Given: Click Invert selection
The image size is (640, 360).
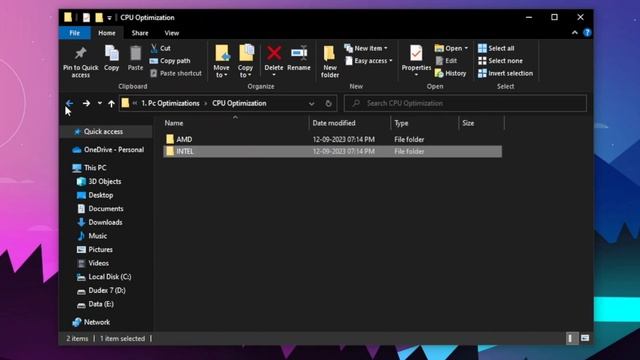Looking at the screenshot, I should (x=505, y=73).
